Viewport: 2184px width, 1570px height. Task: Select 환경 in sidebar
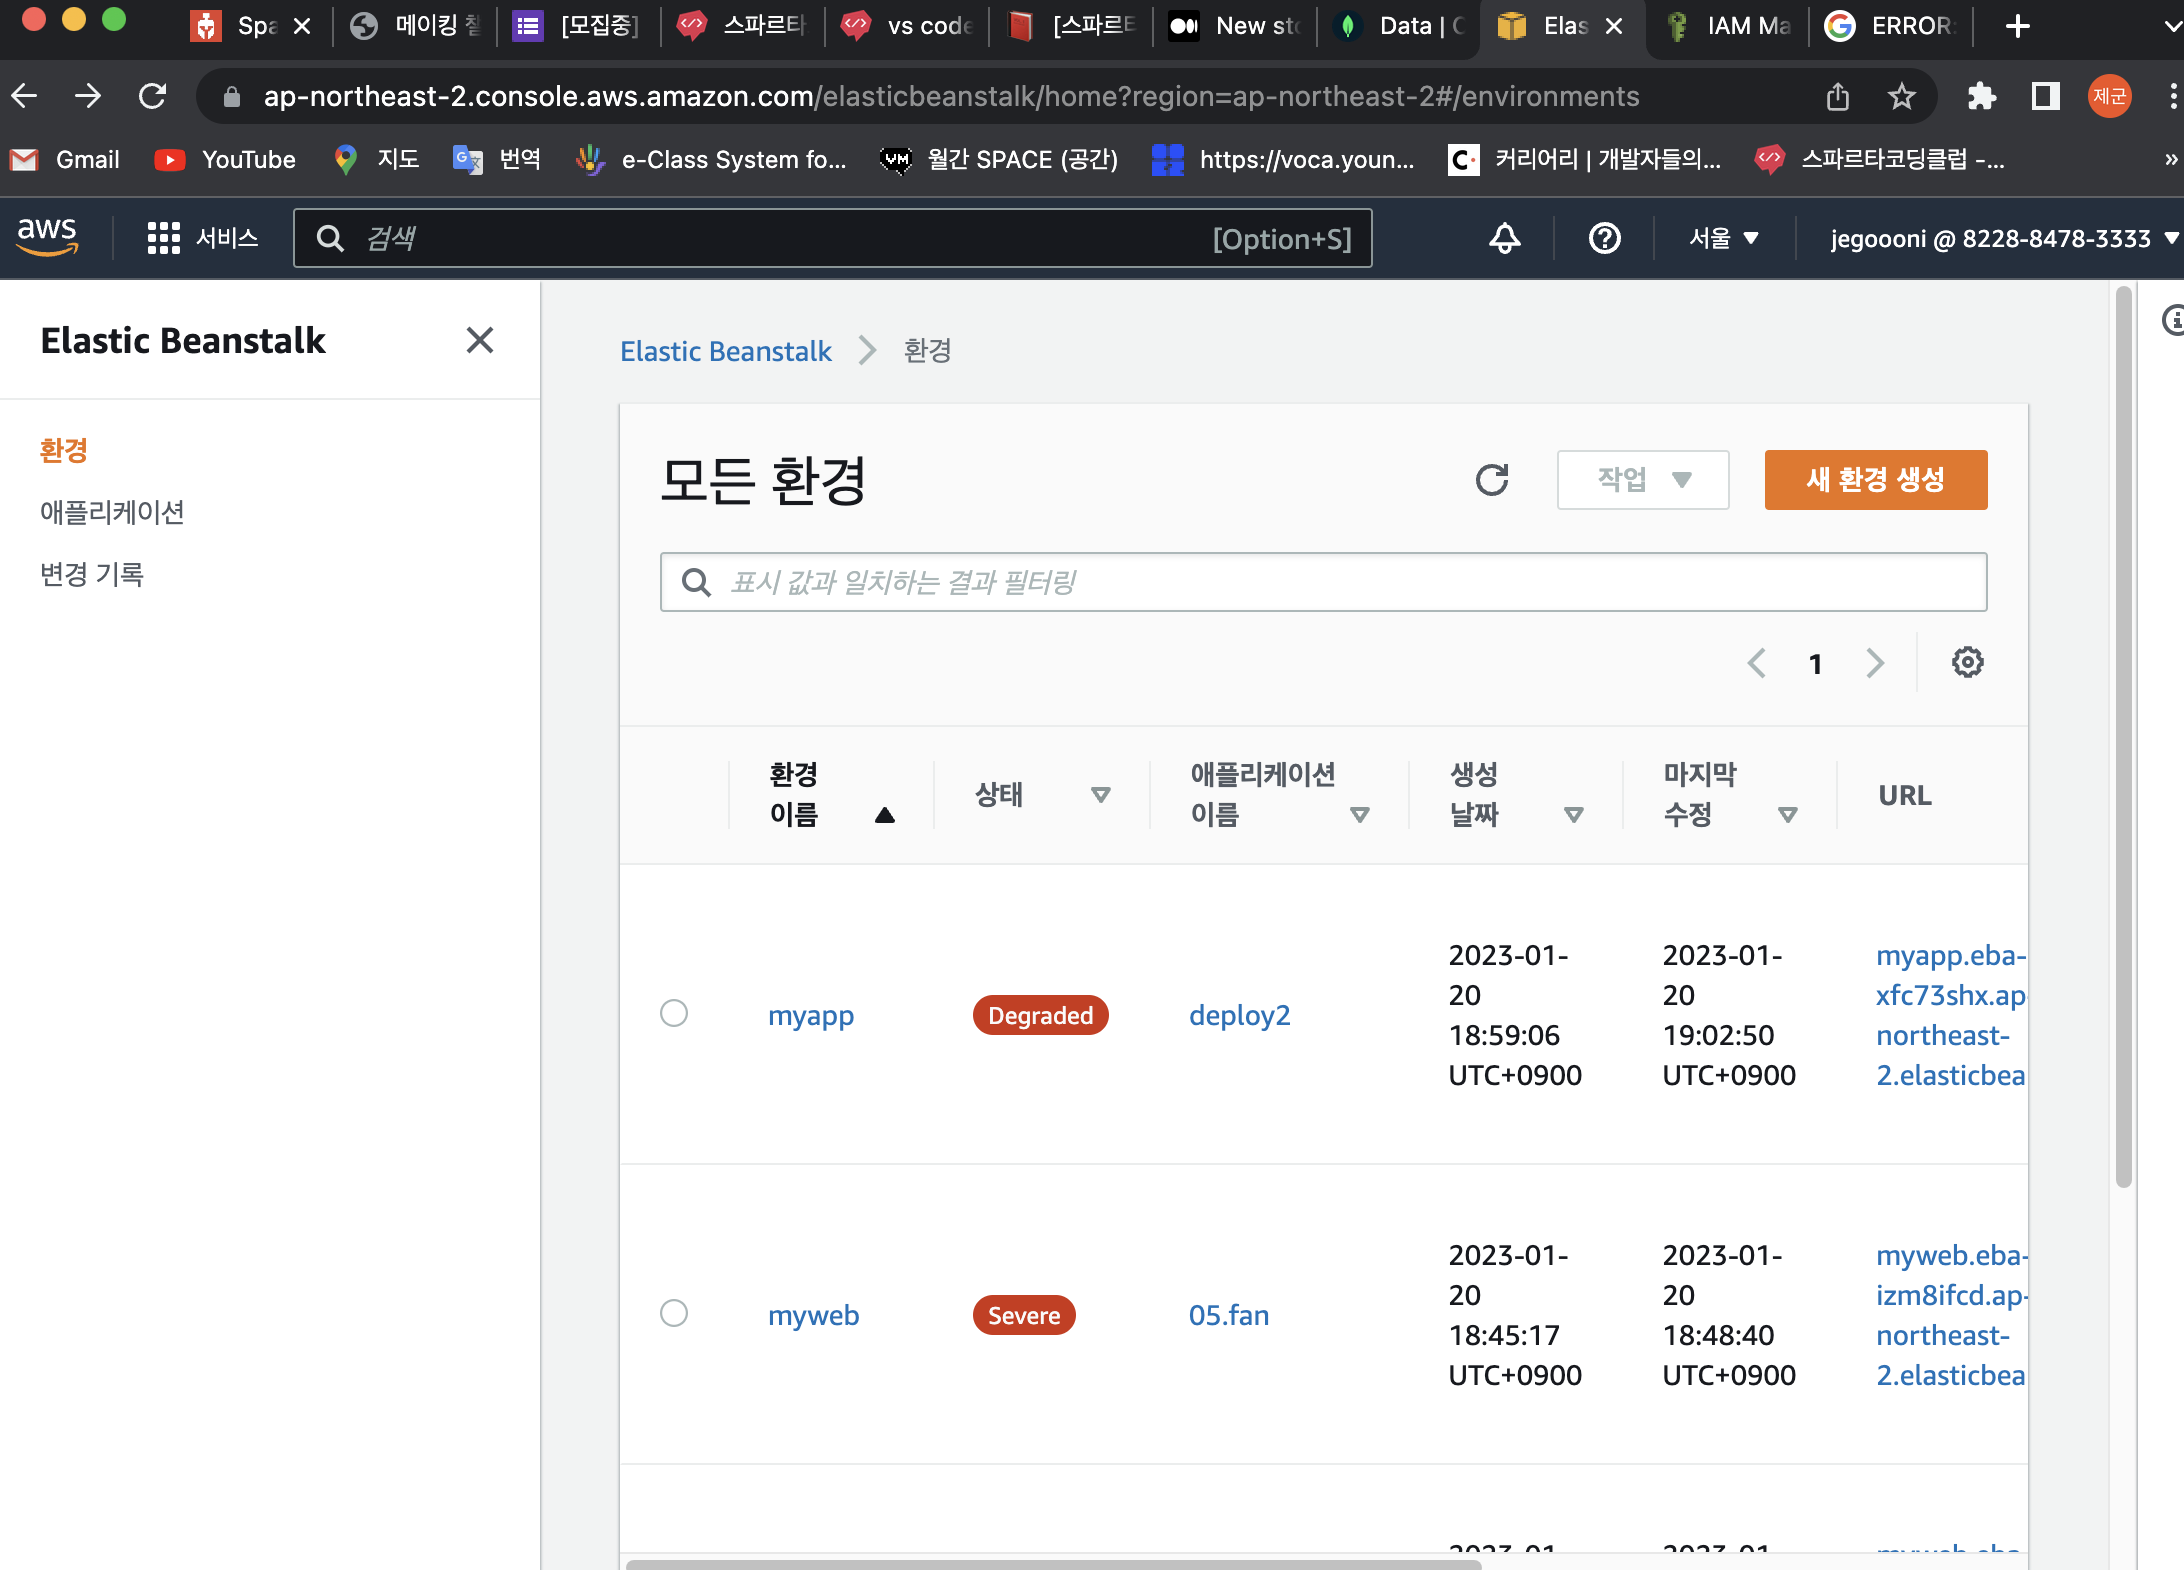tap(64, 450)
